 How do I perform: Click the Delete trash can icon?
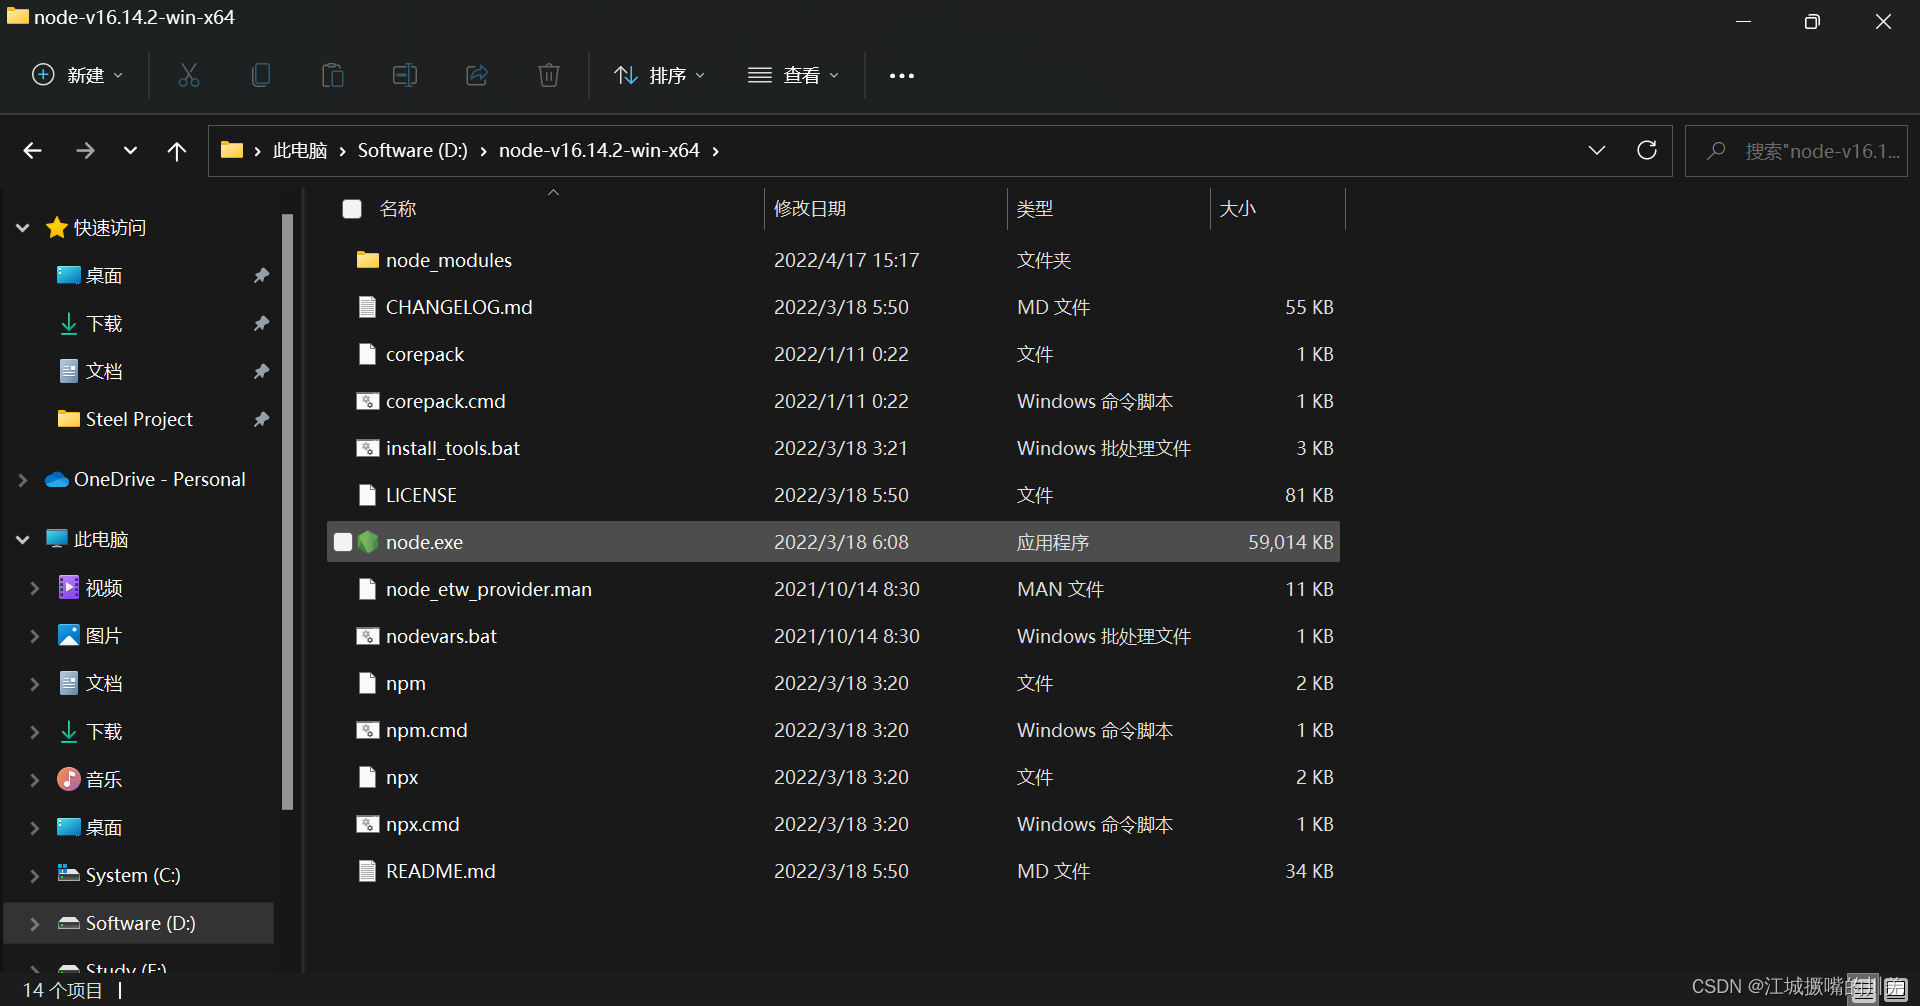(x=549, y=75)
